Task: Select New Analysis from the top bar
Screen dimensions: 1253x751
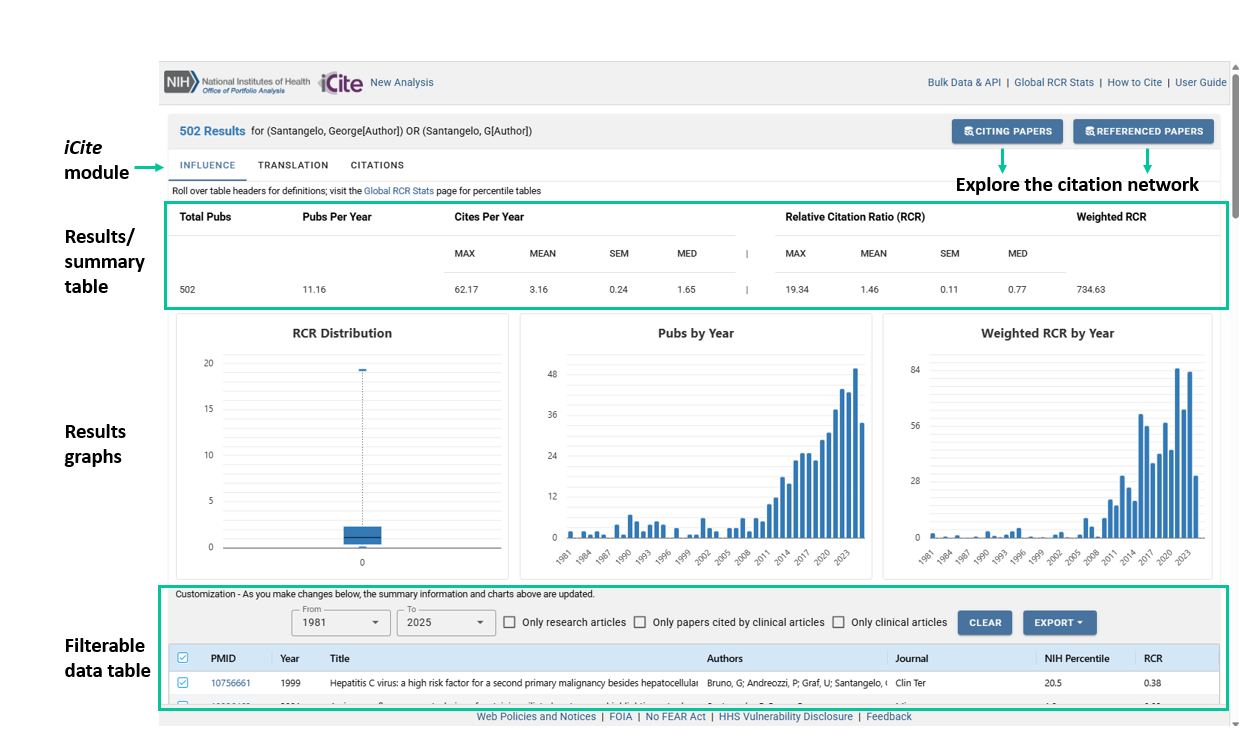Action: [x=401, y=82]
